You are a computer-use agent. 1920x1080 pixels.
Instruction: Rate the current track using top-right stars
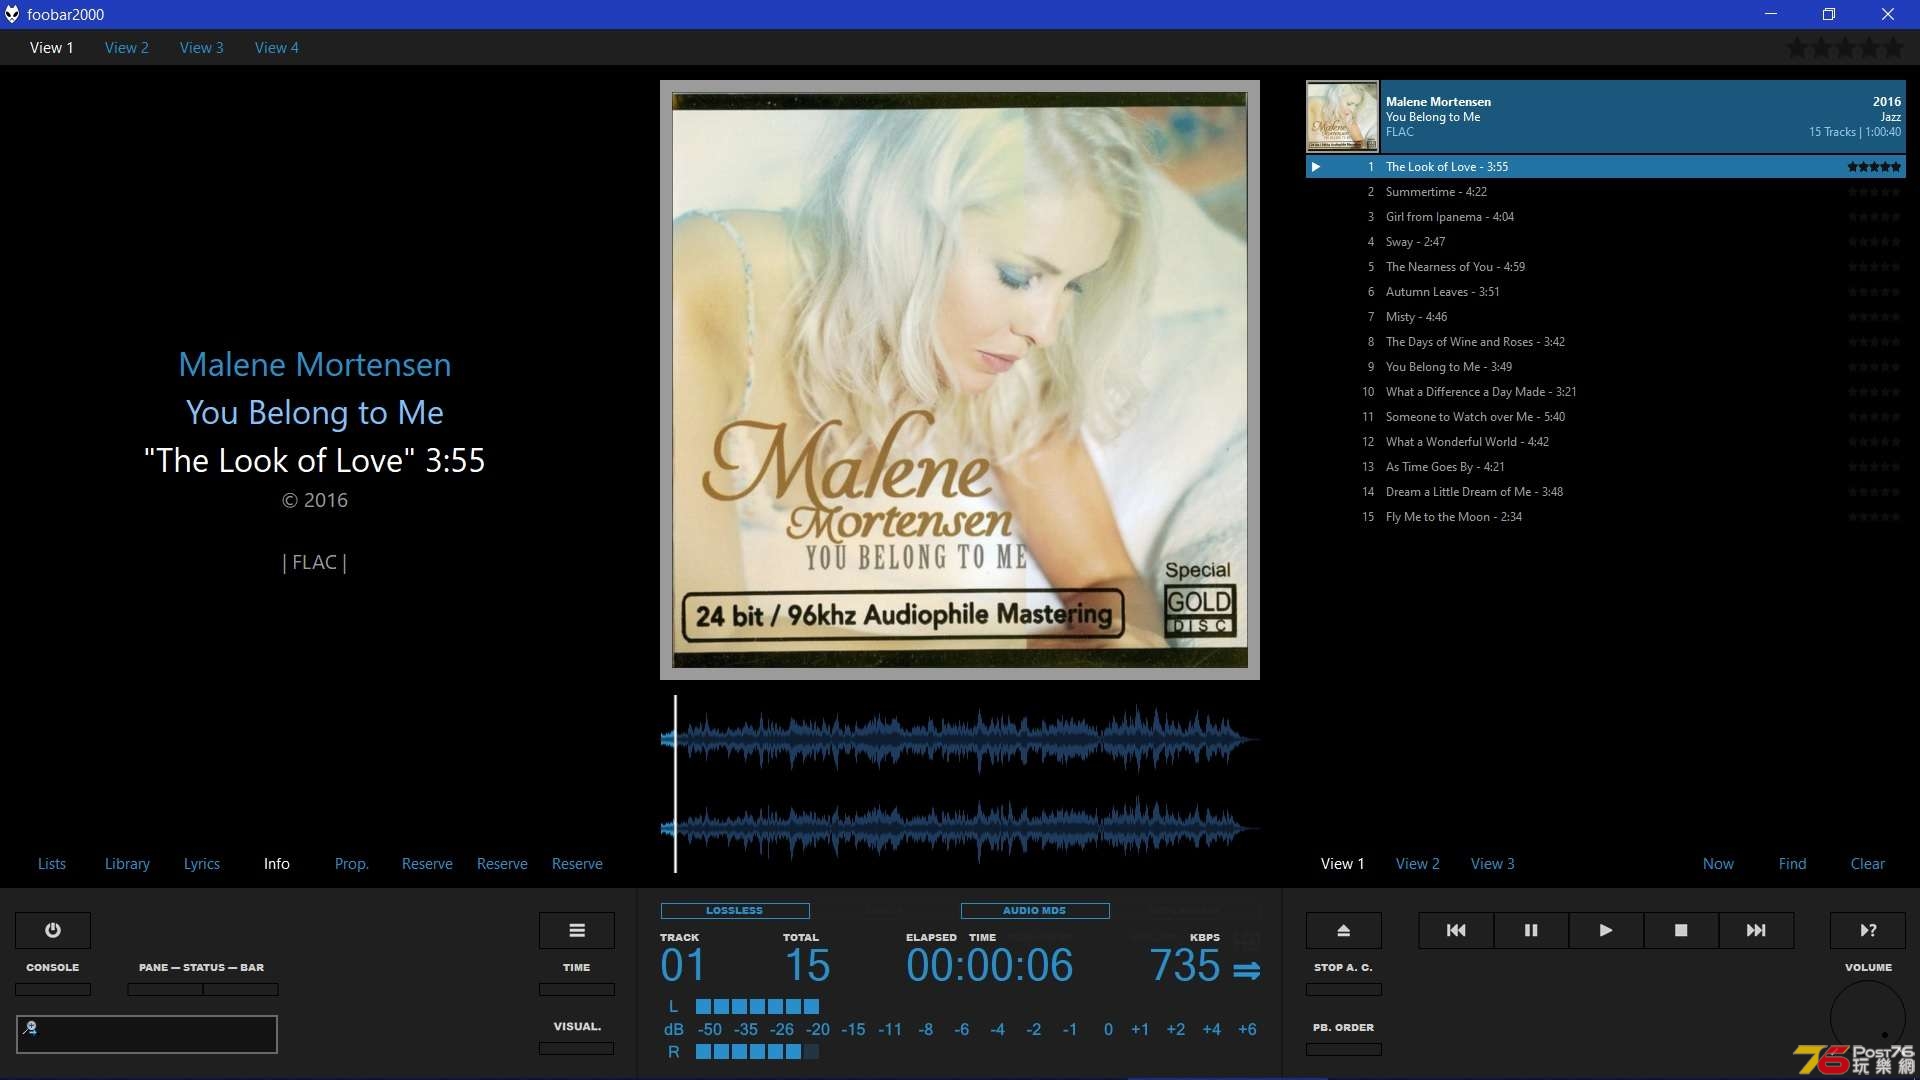1845,47
